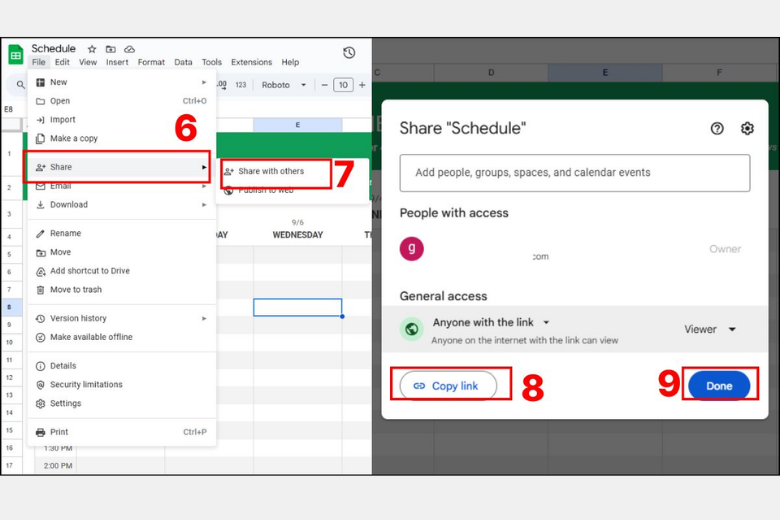The image size is (780, 520).
Task: Click column E header in left sheet
Action: click(x=297, y=125)
